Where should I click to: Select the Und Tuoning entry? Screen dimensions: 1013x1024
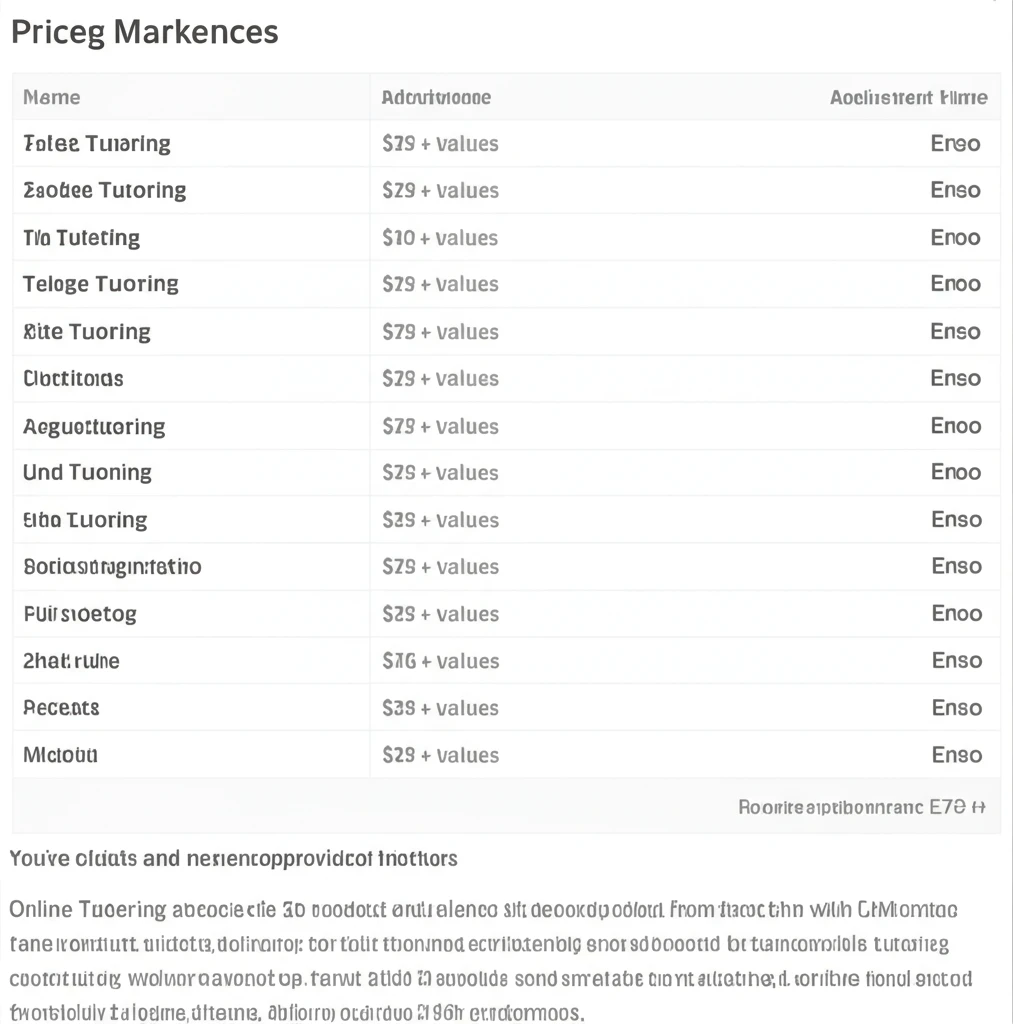point(88,472)
